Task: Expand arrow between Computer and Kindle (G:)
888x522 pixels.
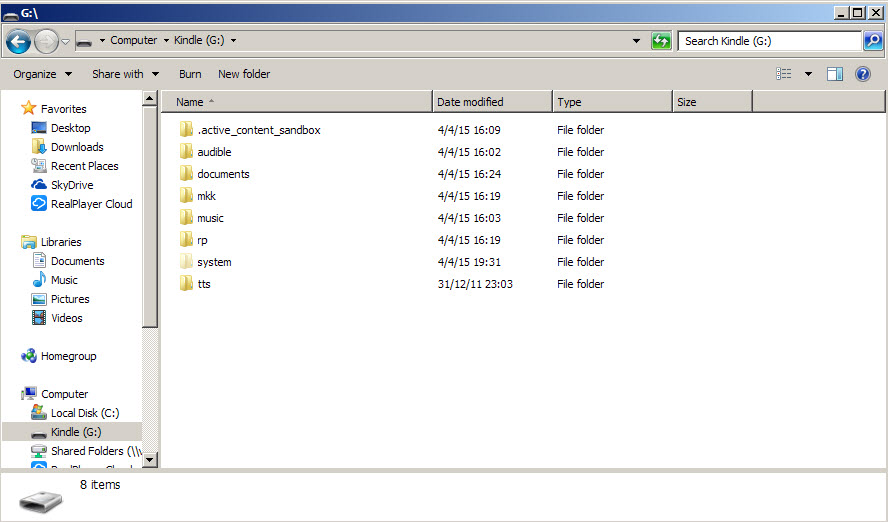Action: (166, 41)
